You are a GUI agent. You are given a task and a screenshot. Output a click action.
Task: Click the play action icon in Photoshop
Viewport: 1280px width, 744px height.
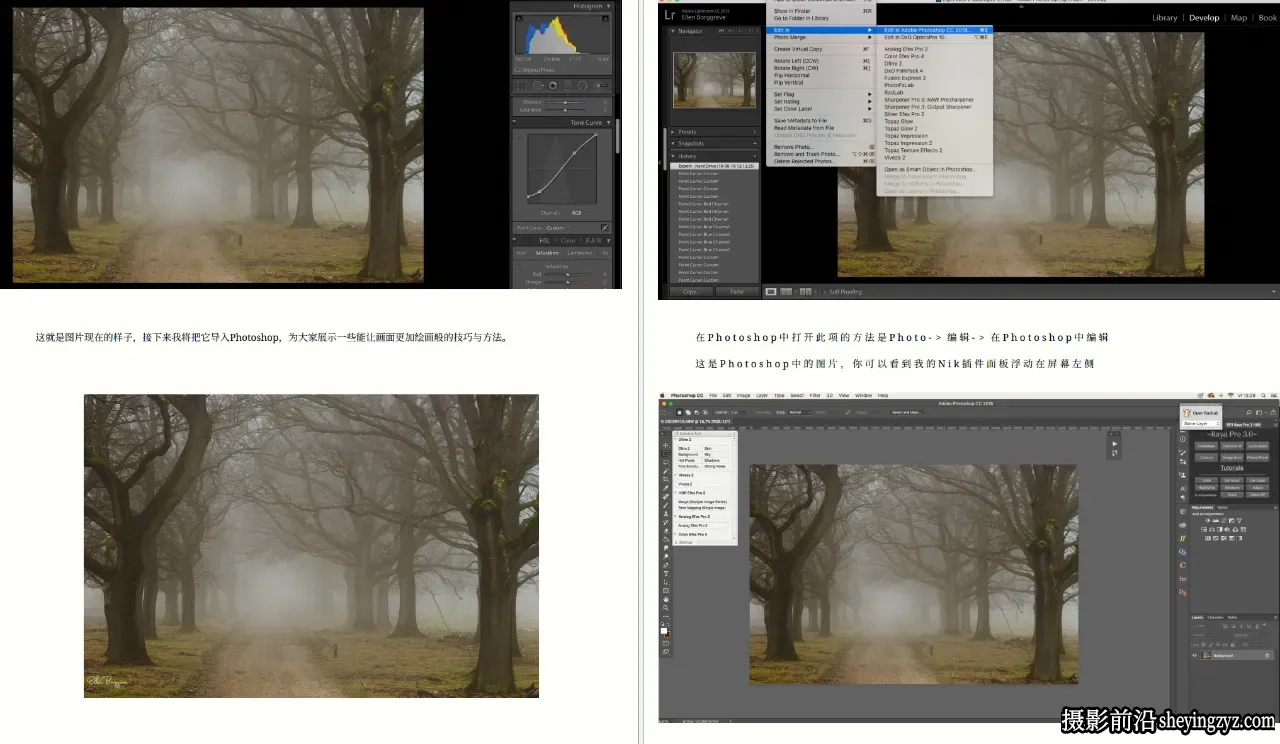tap(1115, 443)
